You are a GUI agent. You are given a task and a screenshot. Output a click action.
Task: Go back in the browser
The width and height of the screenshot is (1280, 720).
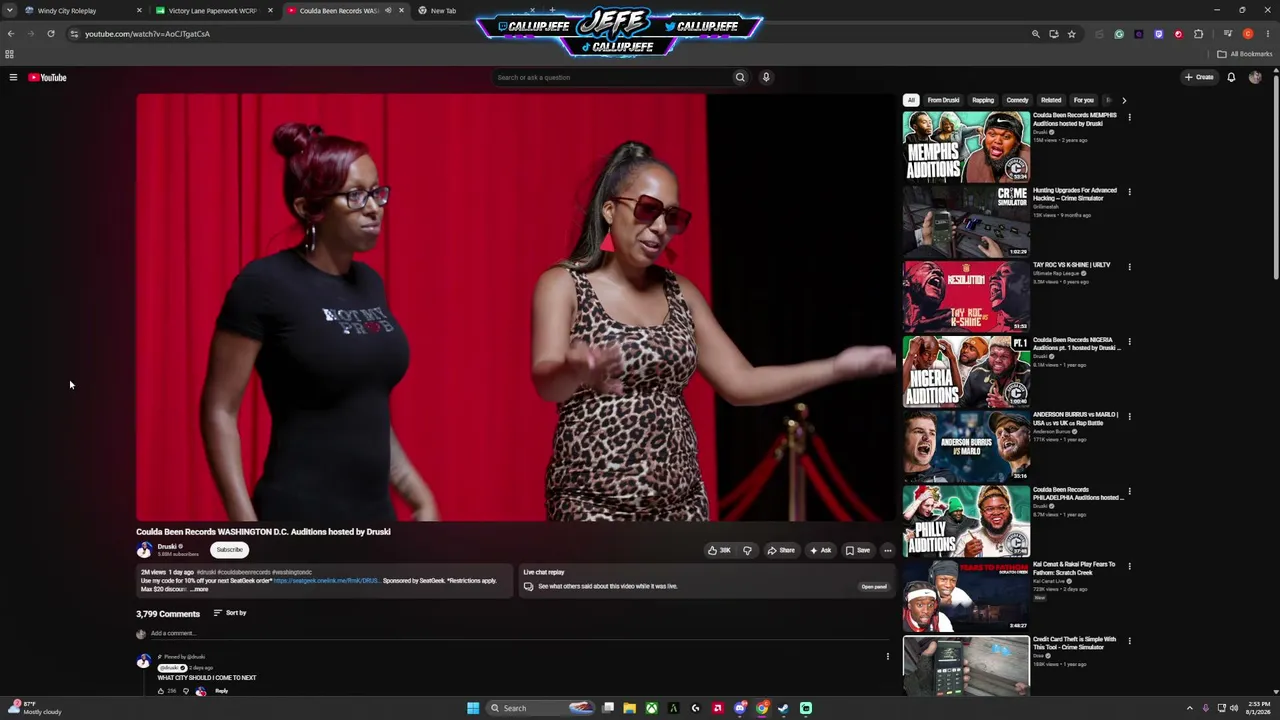click(x=11, y=34)
